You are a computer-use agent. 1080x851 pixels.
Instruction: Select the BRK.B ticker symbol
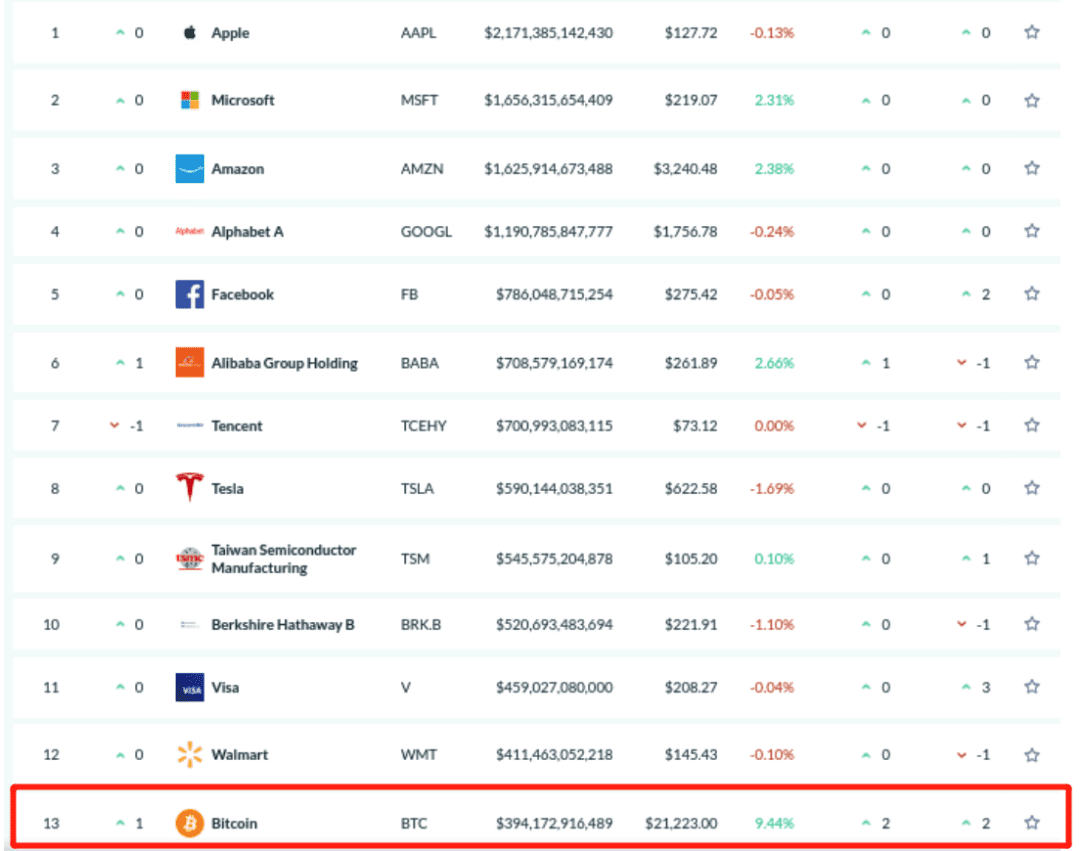[420, 624]
